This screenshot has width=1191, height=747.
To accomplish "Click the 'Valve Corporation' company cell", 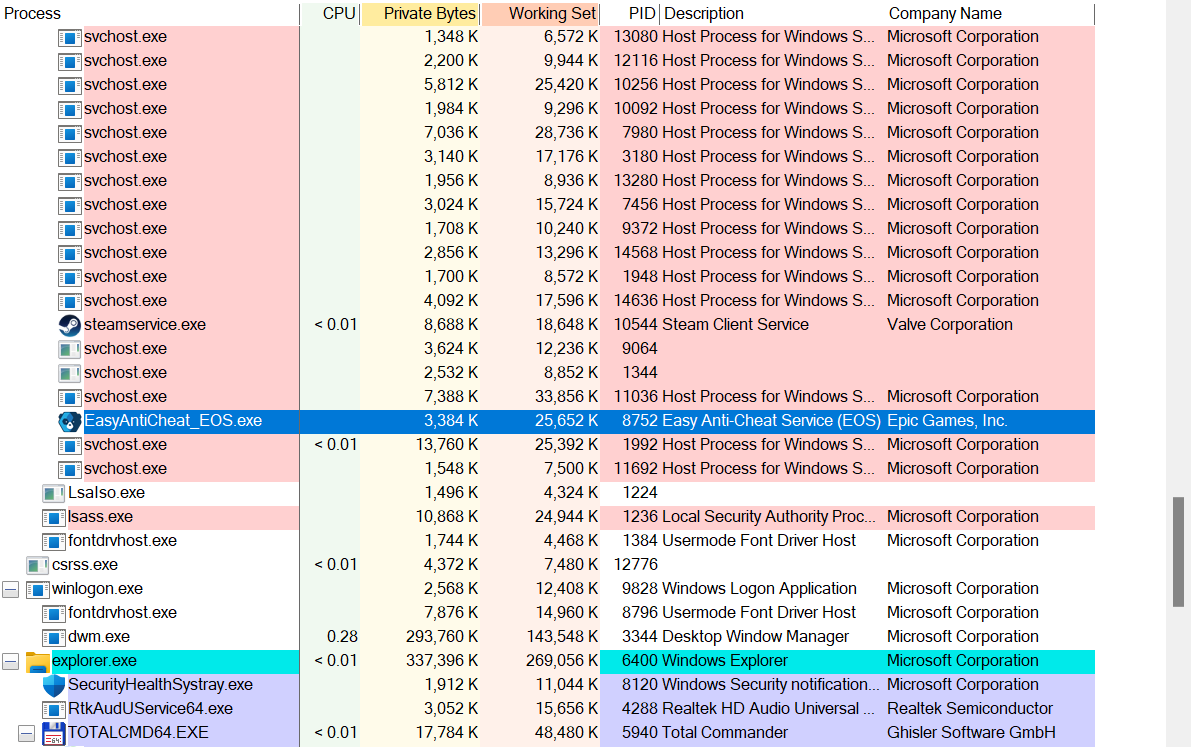I will pos(949,325).
